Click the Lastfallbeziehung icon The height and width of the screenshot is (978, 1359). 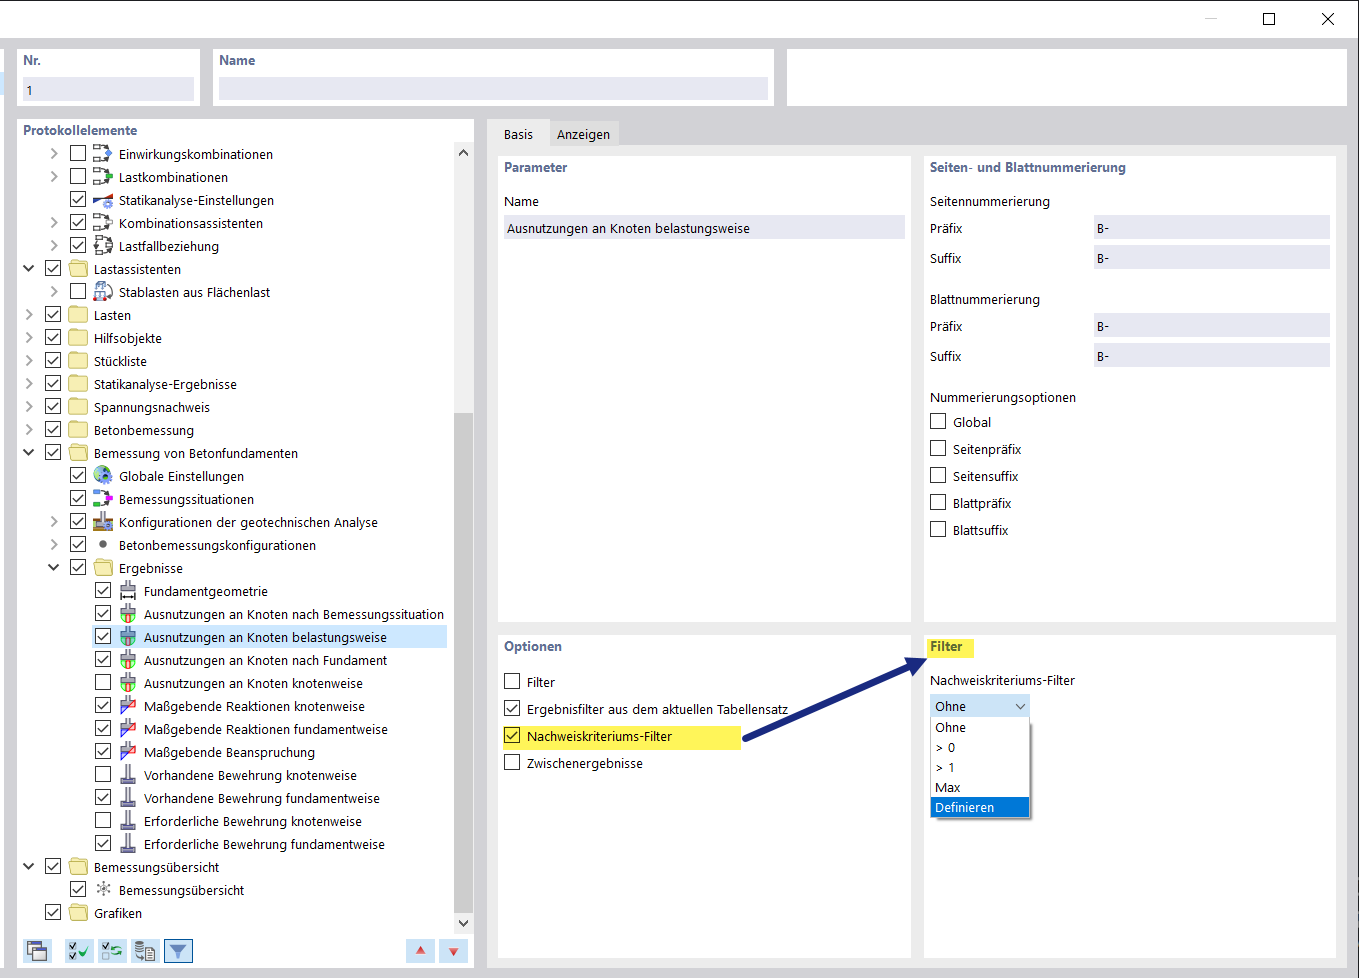(x=102, y=246)
